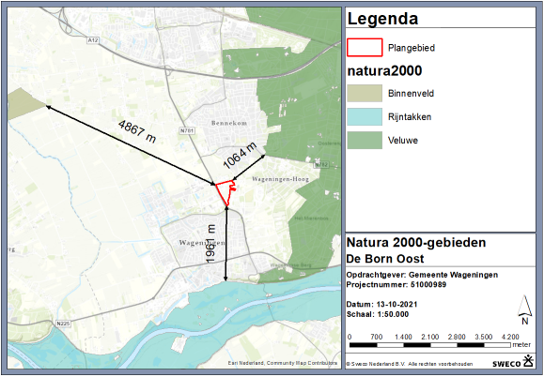Click the N225 road shield
Image resolution: width=543 pixels, height=379 pixels.
(x=63, y=324)
